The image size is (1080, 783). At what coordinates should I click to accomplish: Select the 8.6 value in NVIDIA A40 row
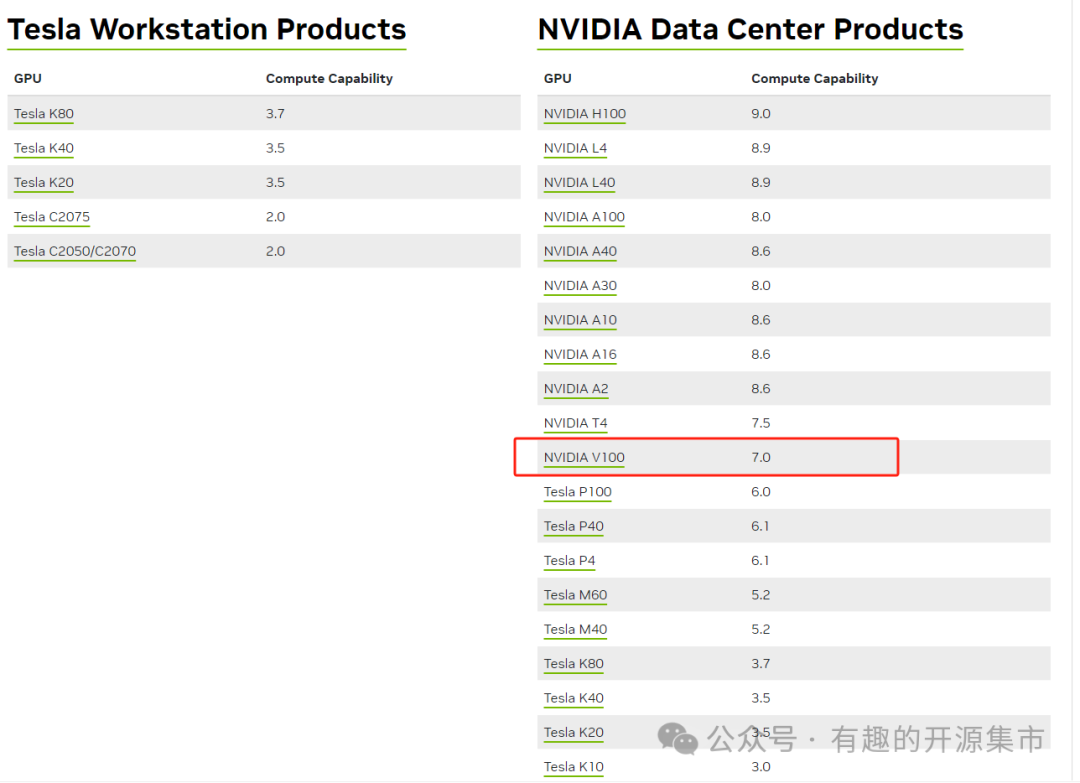pos(760,251)
